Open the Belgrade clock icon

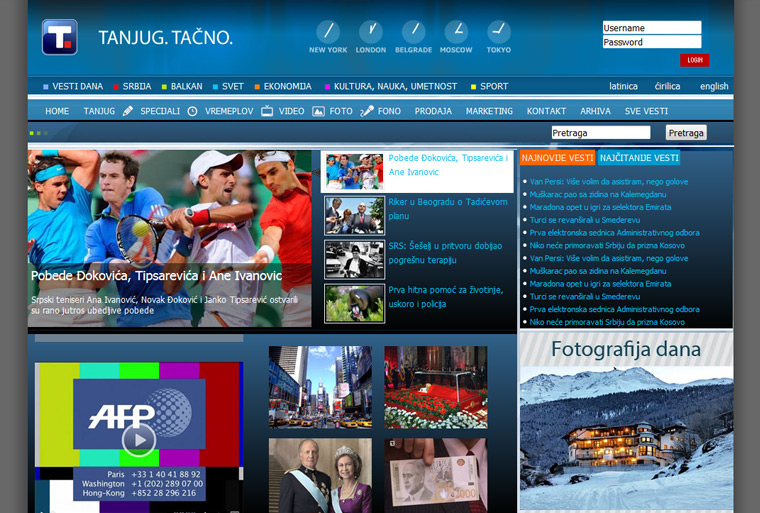tap(413, 32)
